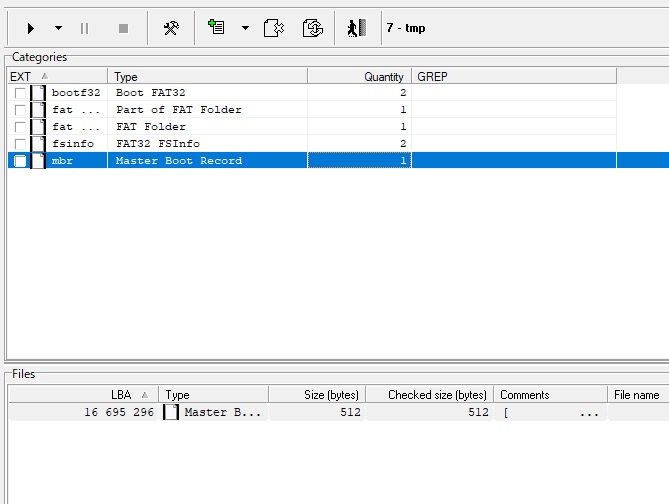669x504 pixels.
Task: Click the GREP column header
Action: 513,76
